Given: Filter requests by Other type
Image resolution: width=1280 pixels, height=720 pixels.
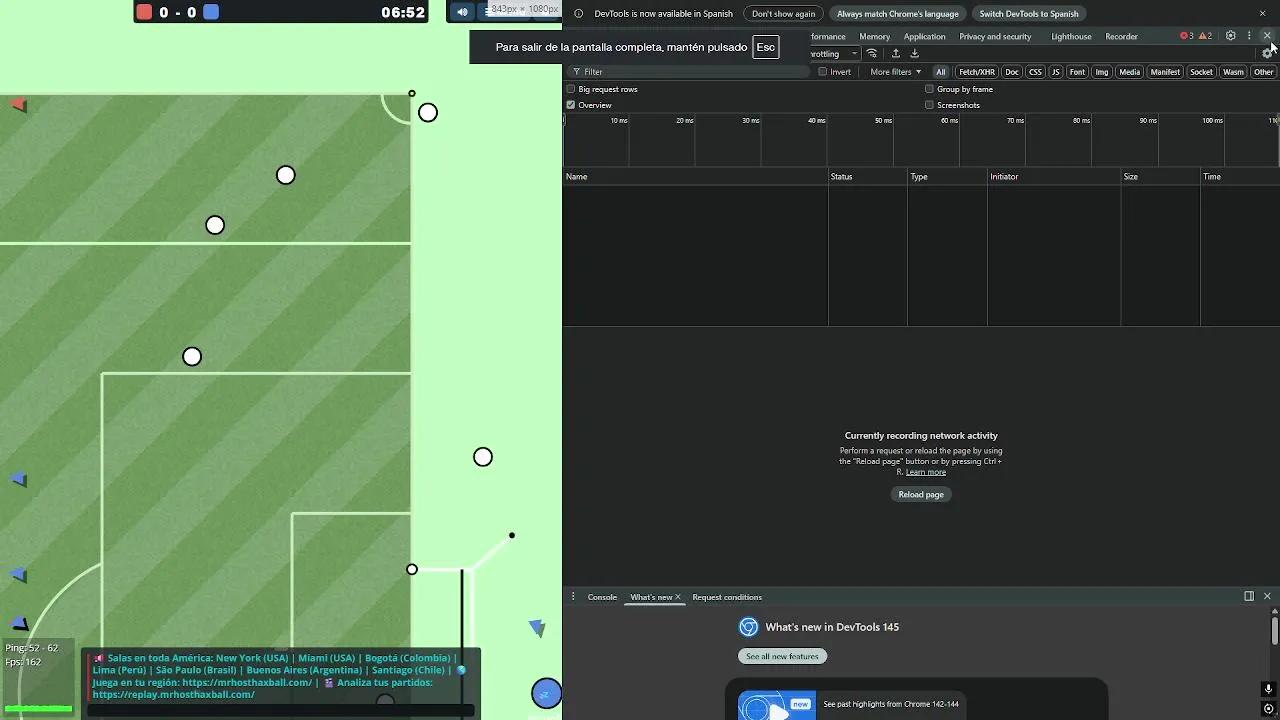Looking at the screenshot, I should [x=1264, y=72].
